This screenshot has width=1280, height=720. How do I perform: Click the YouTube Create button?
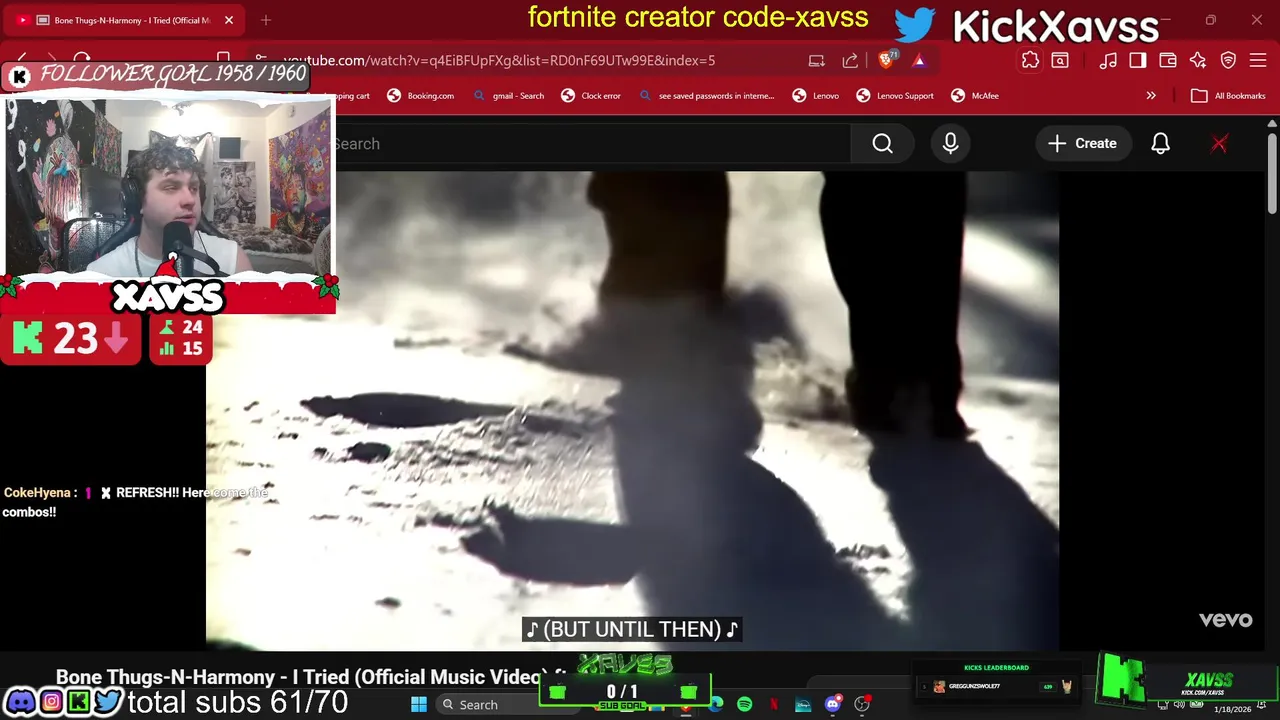pyautogui.click(x=1082, y=144)
